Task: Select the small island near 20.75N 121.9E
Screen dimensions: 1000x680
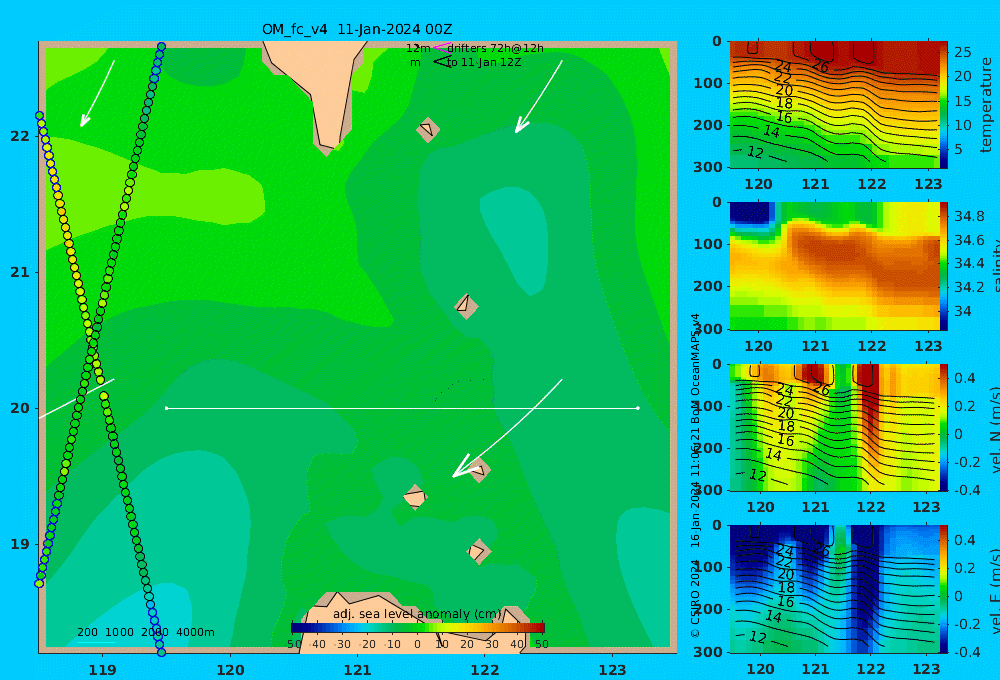Action: point(466,306)
